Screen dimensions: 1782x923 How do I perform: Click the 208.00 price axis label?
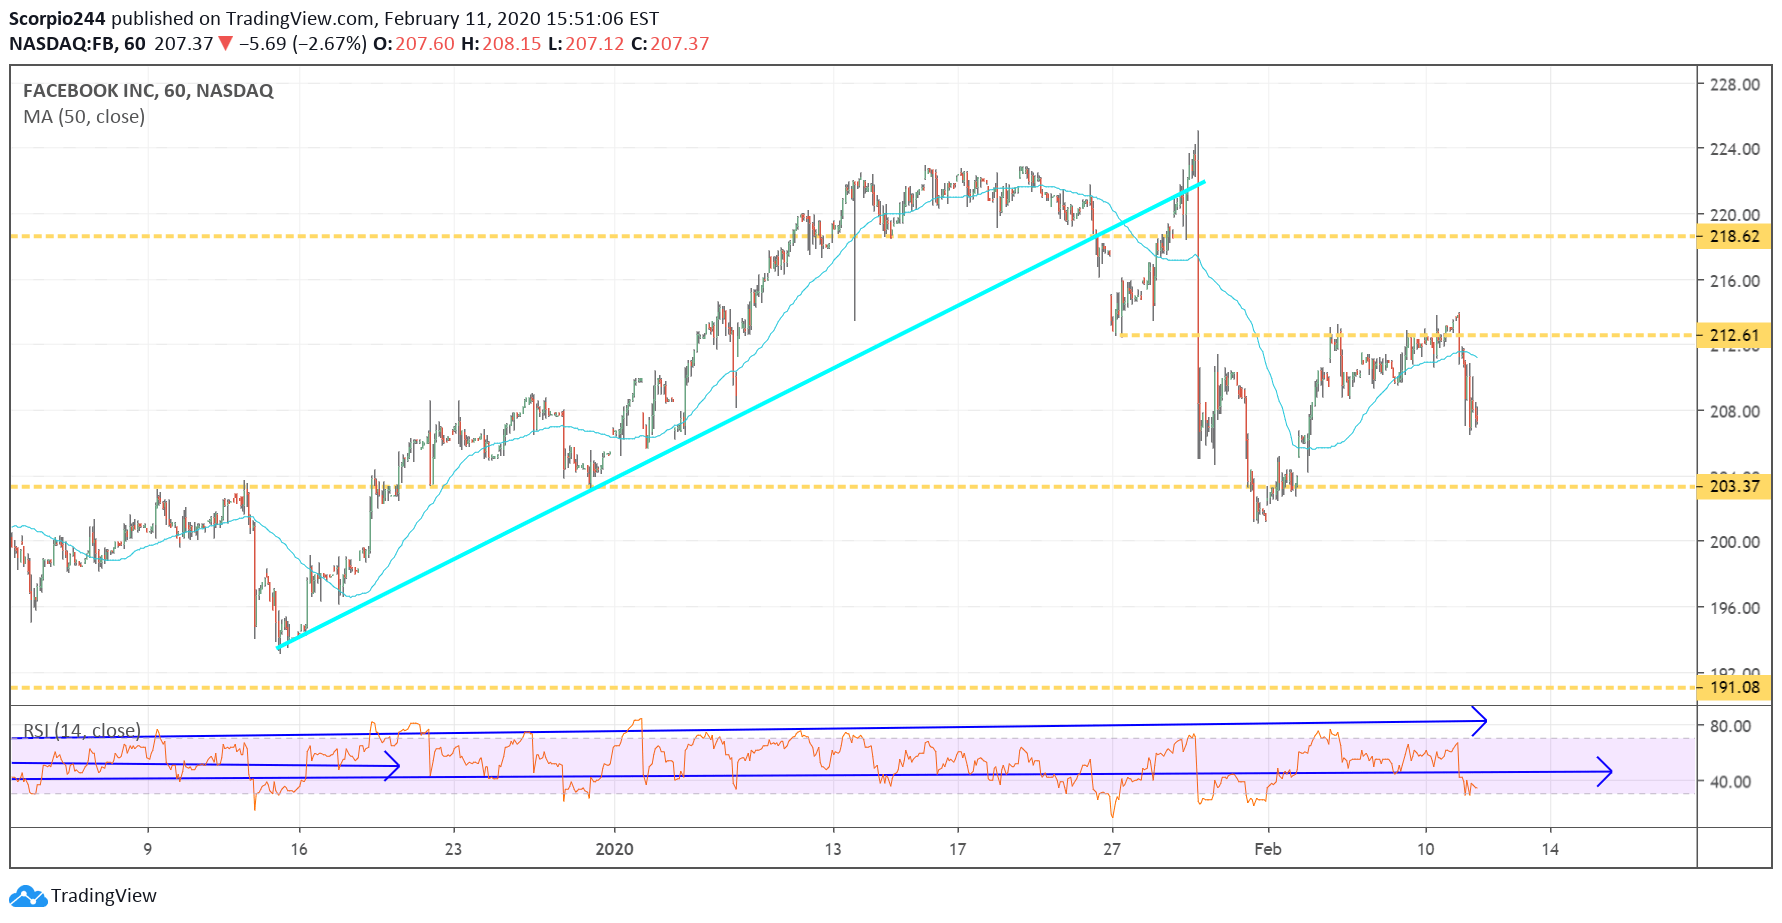(1735, 411)
